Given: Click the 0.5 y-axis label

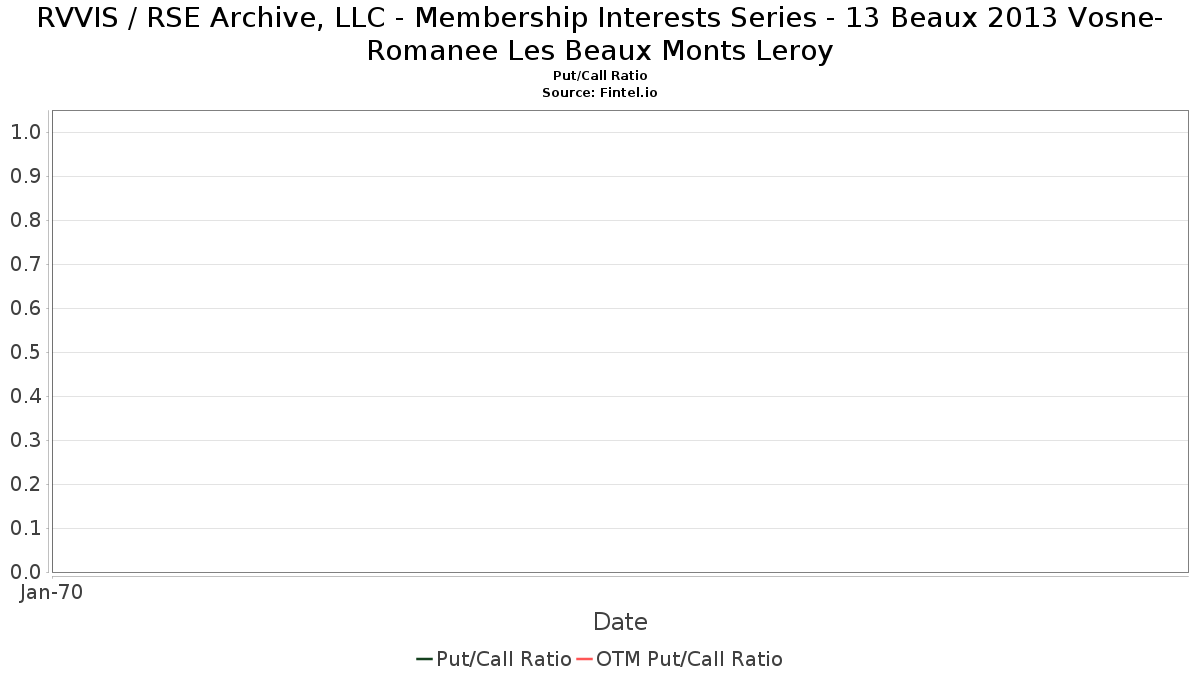Looking at the screenshot, I should pyautogui.click(x=25, y=352).
